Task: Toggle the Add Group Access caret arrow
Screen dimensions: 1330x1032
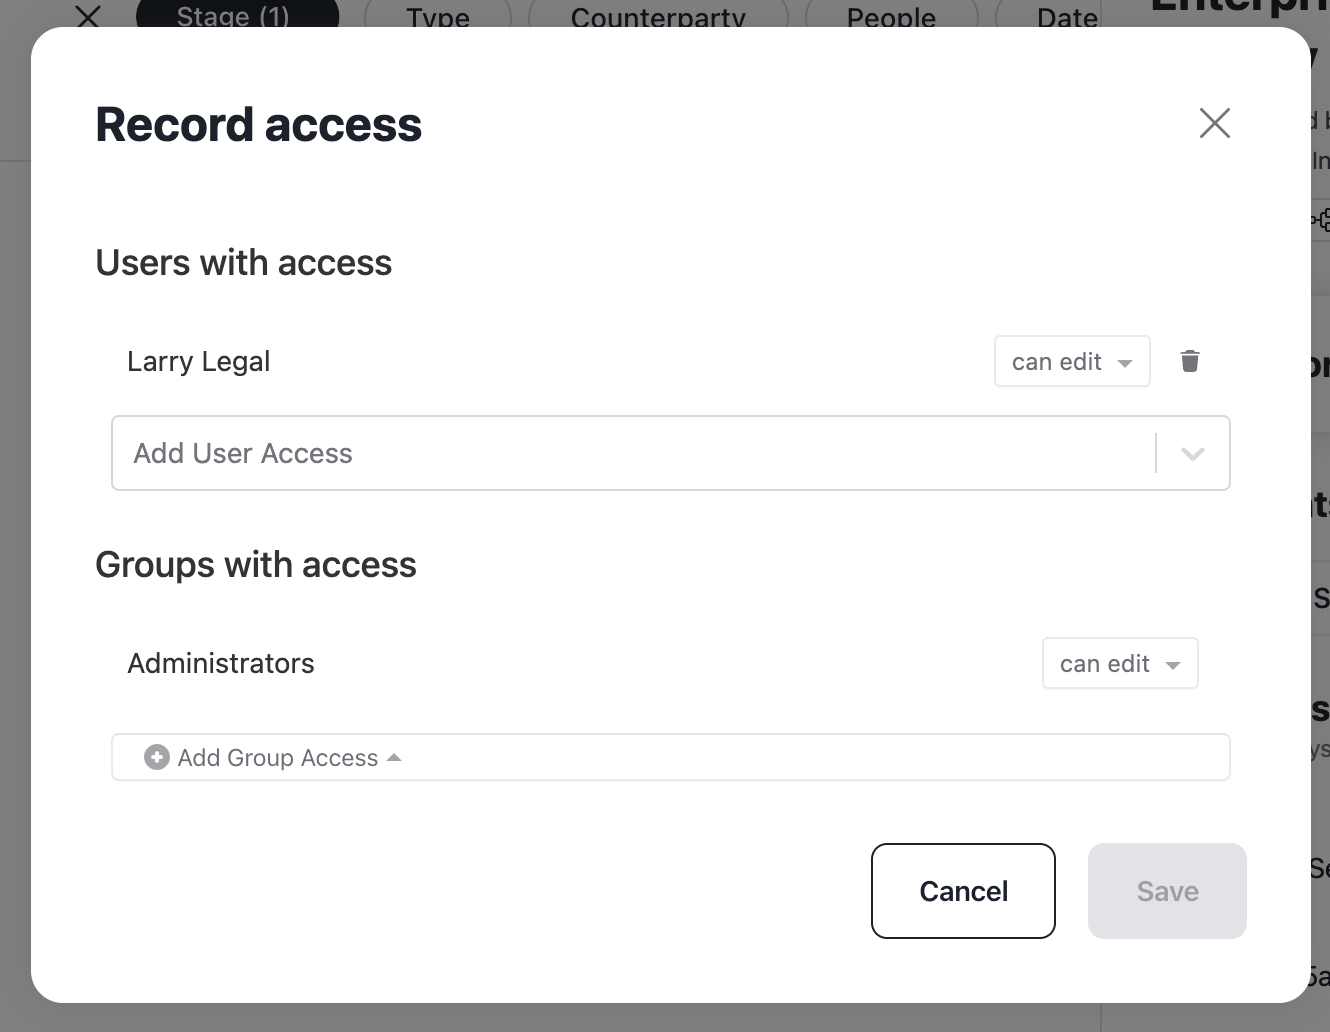Action: tap(394, 757)
